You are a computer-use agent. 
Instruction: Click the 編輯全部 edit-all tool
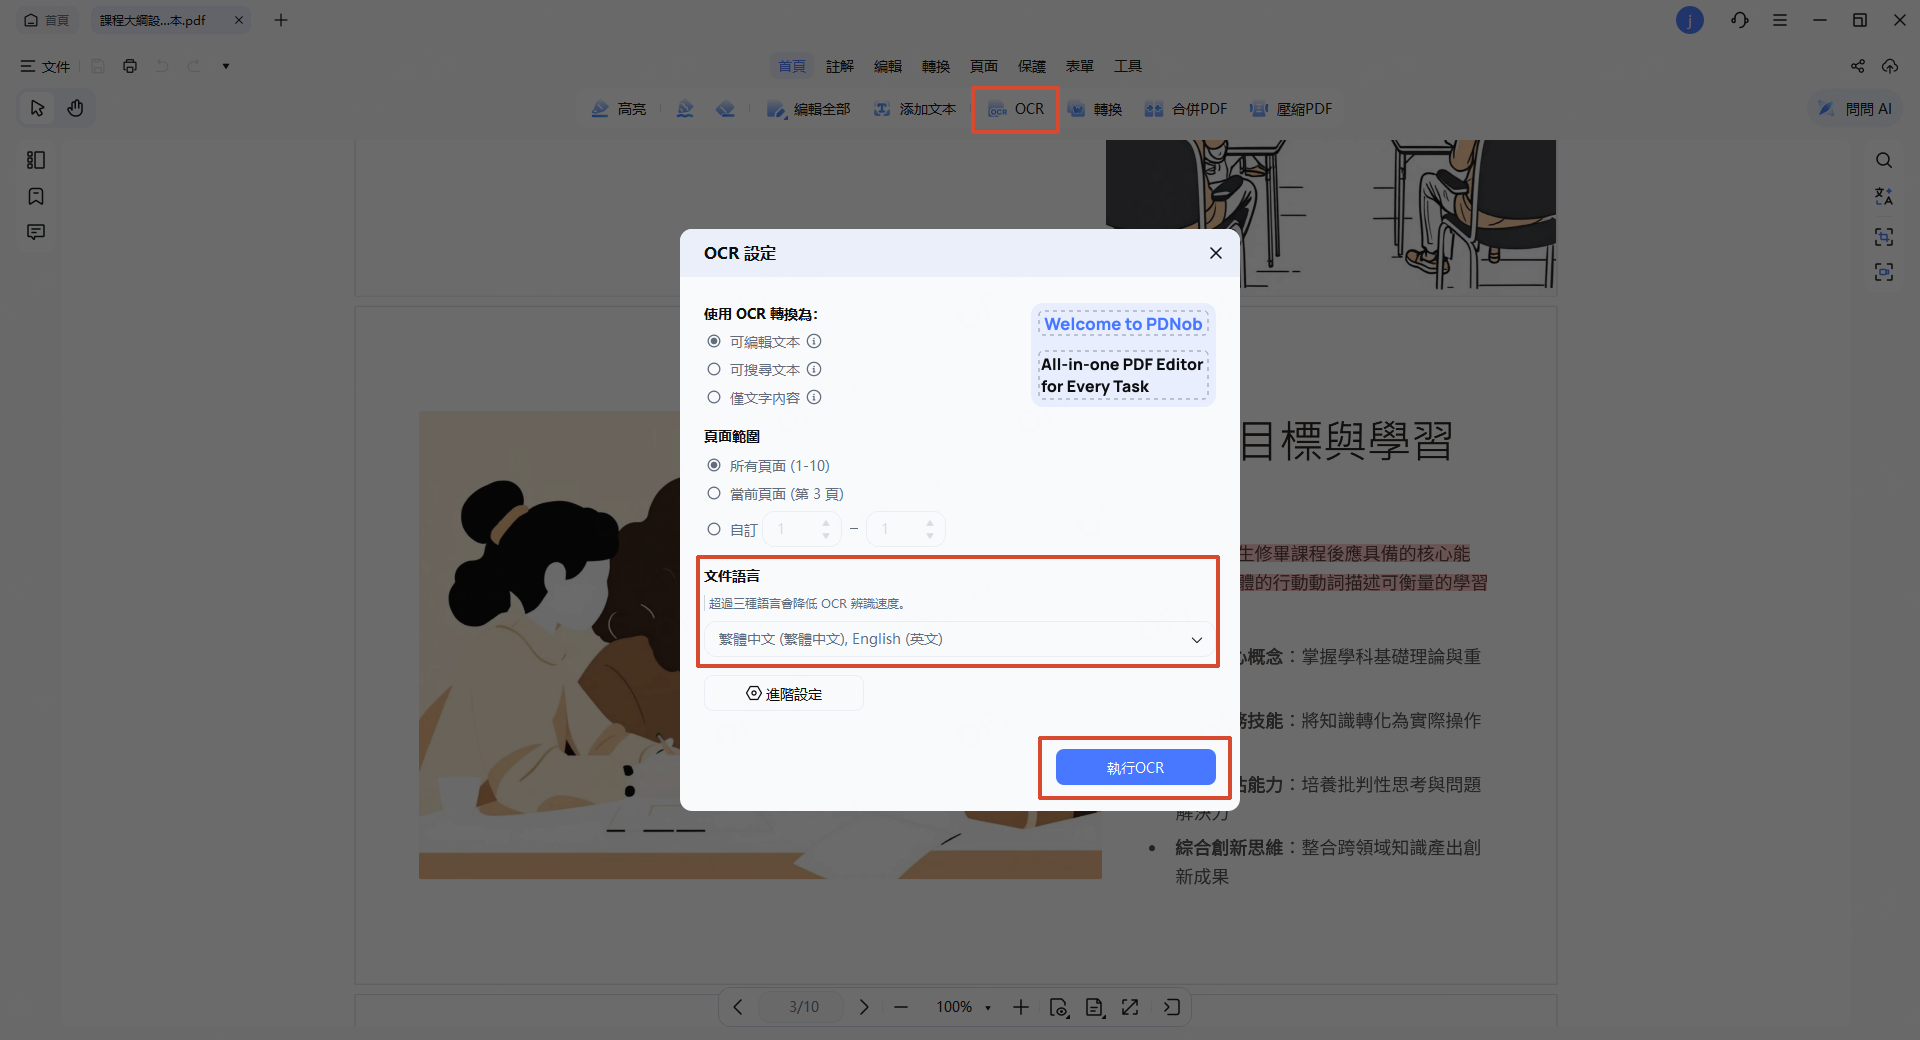click(808, 109)
